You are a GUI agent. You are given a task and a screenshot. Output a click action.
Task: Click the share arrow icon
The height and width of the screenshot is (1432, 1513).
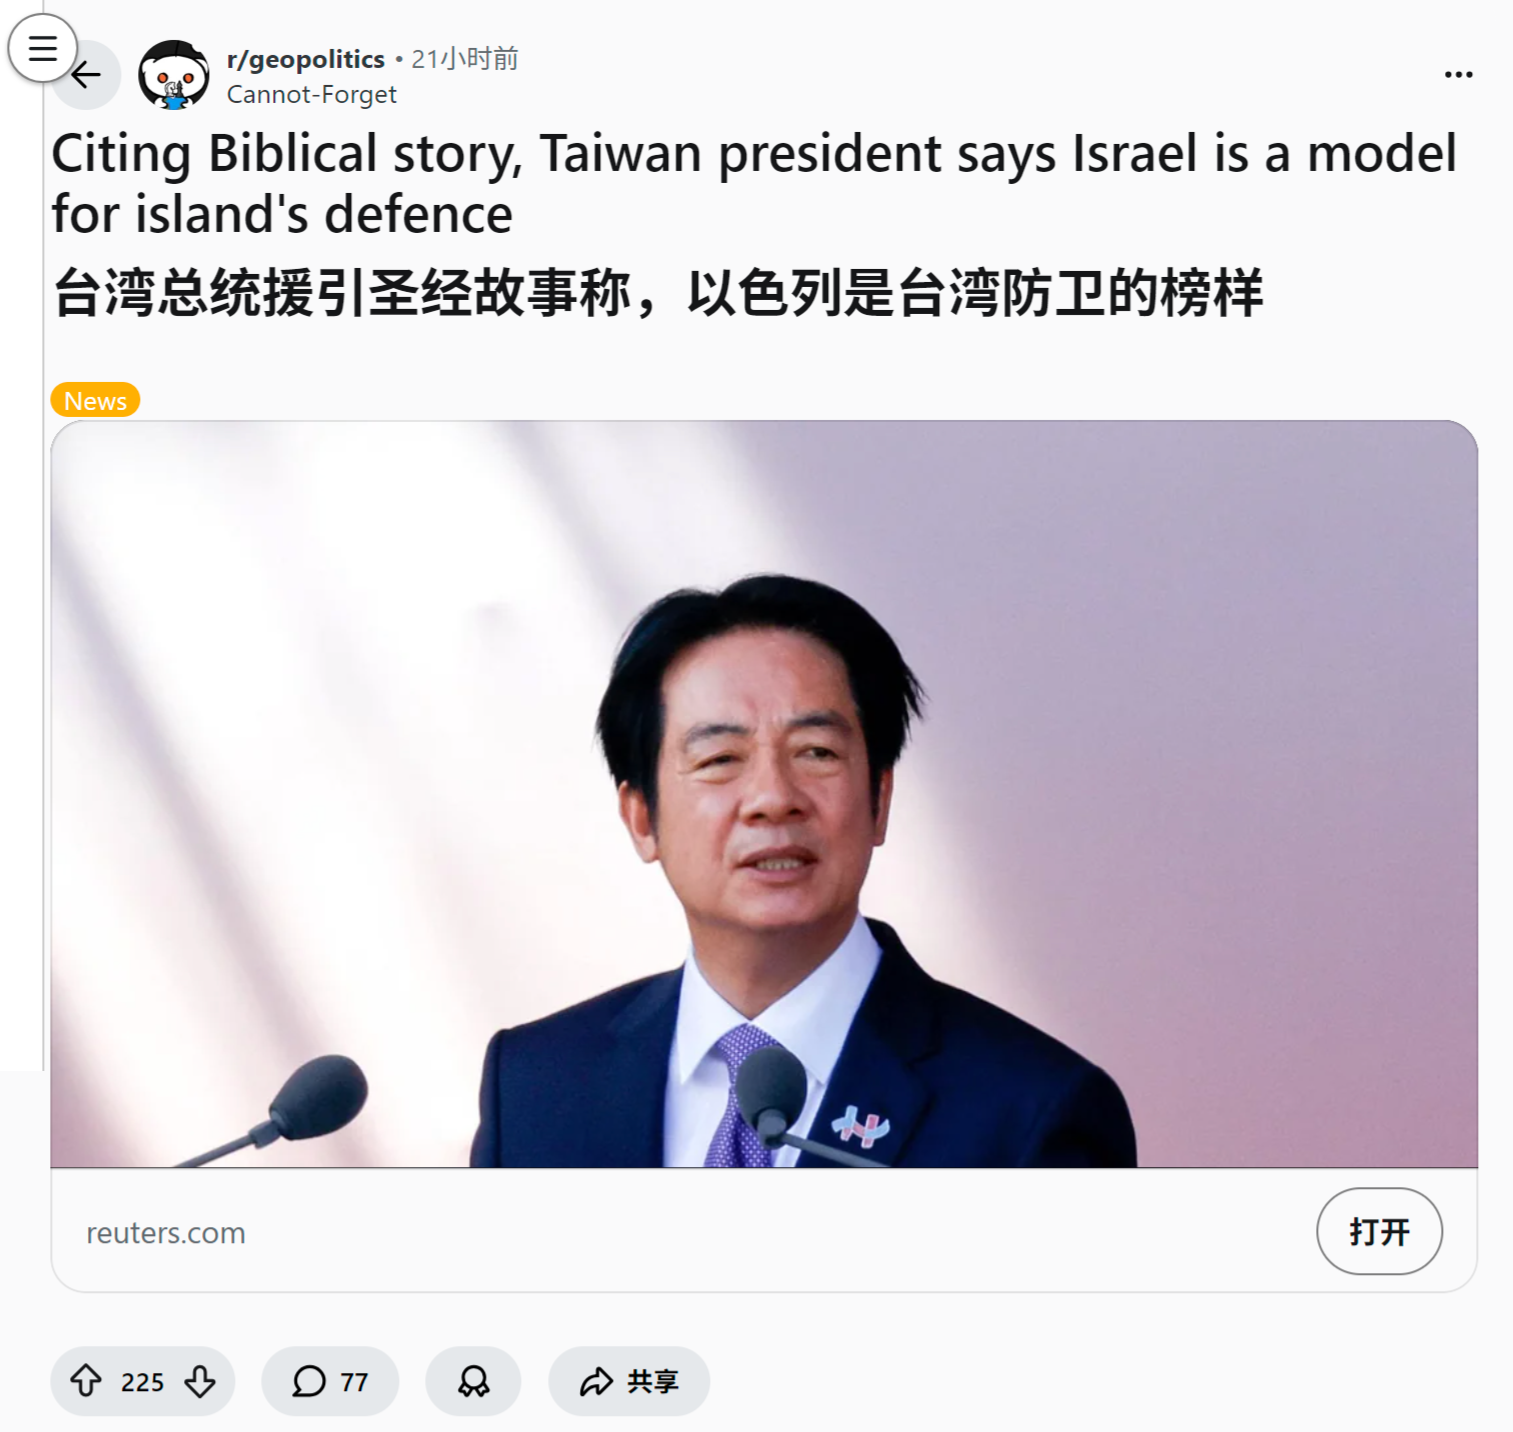pyautogui.click(x=597, y=1381)
